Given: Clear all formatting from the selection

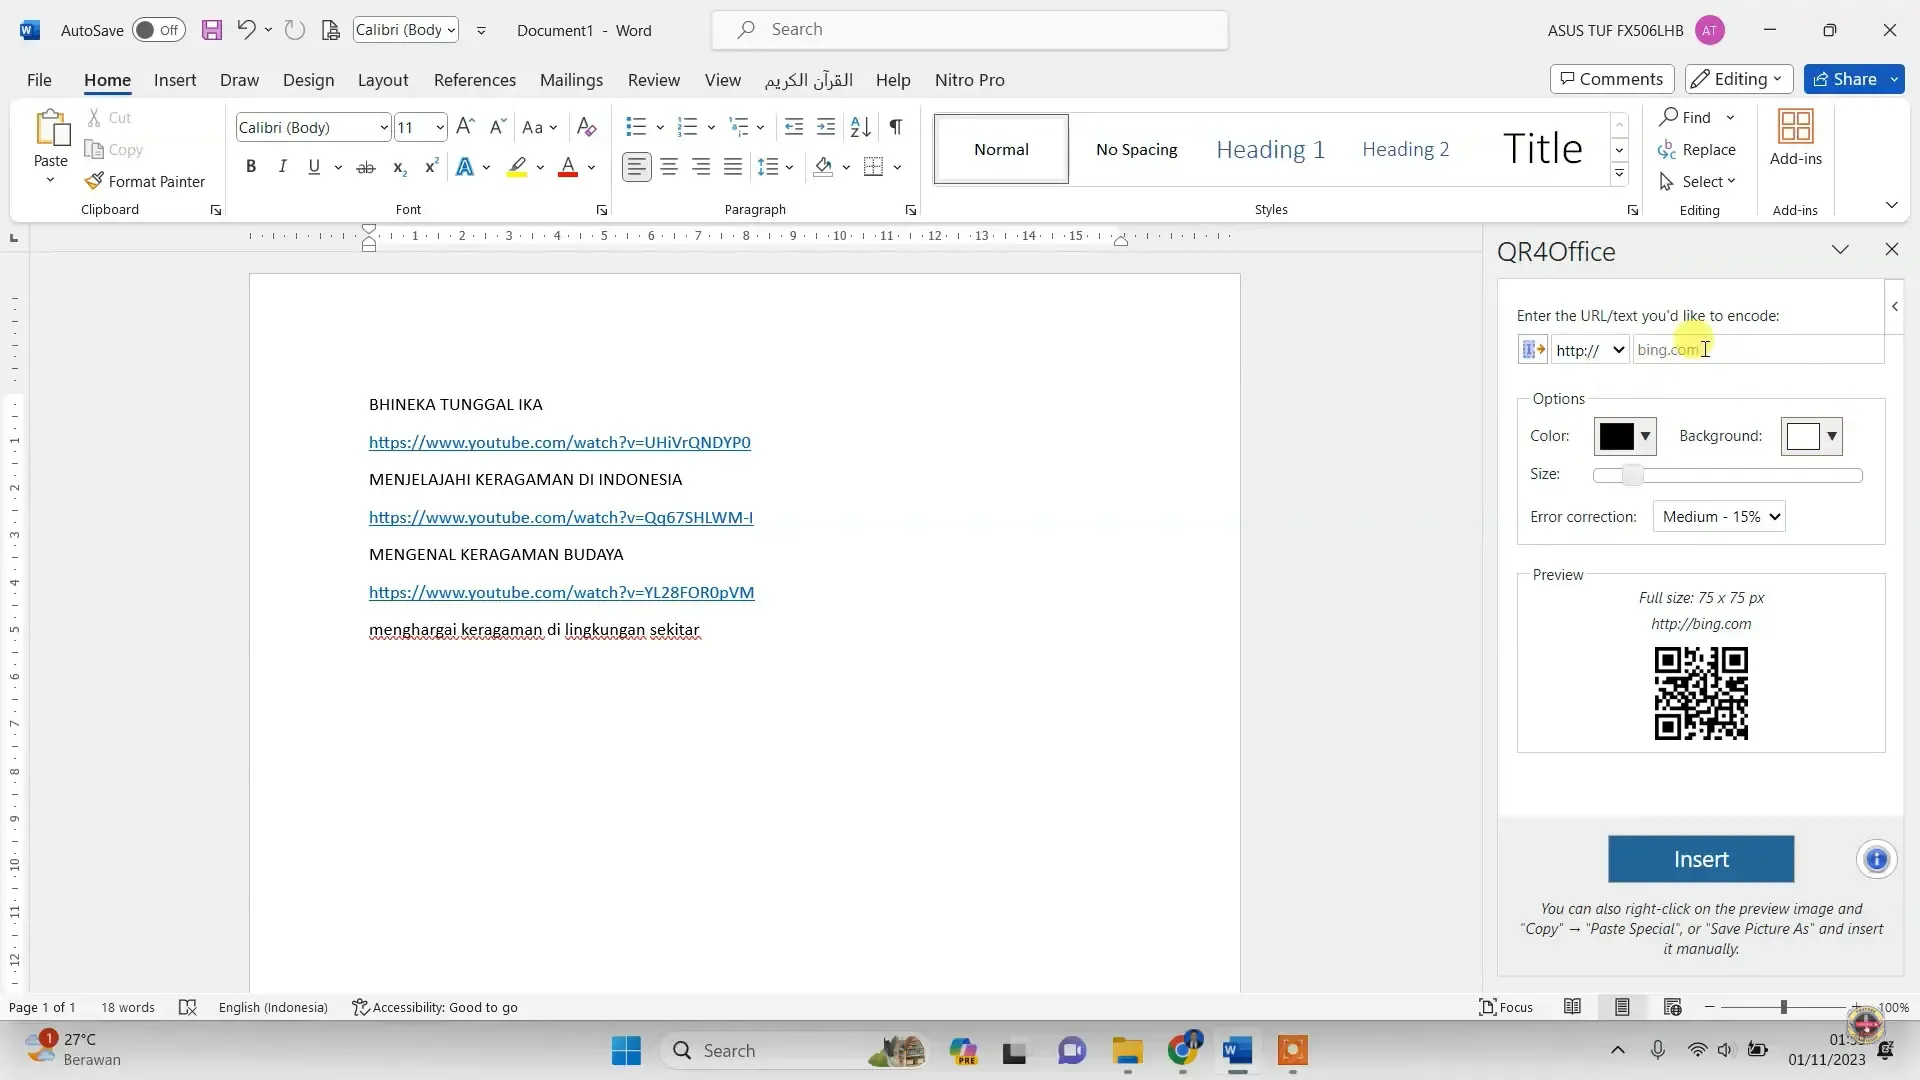Looking at the screenshot, I should (x=587, y=127).
